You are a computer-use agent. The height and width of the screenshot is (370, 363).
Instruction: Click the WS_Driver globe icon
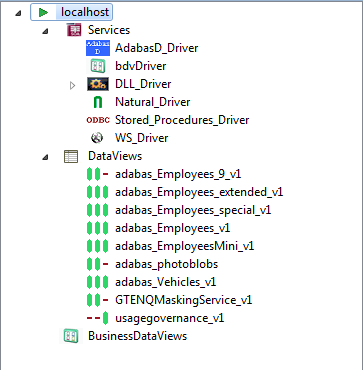click(x=97, y=138)
